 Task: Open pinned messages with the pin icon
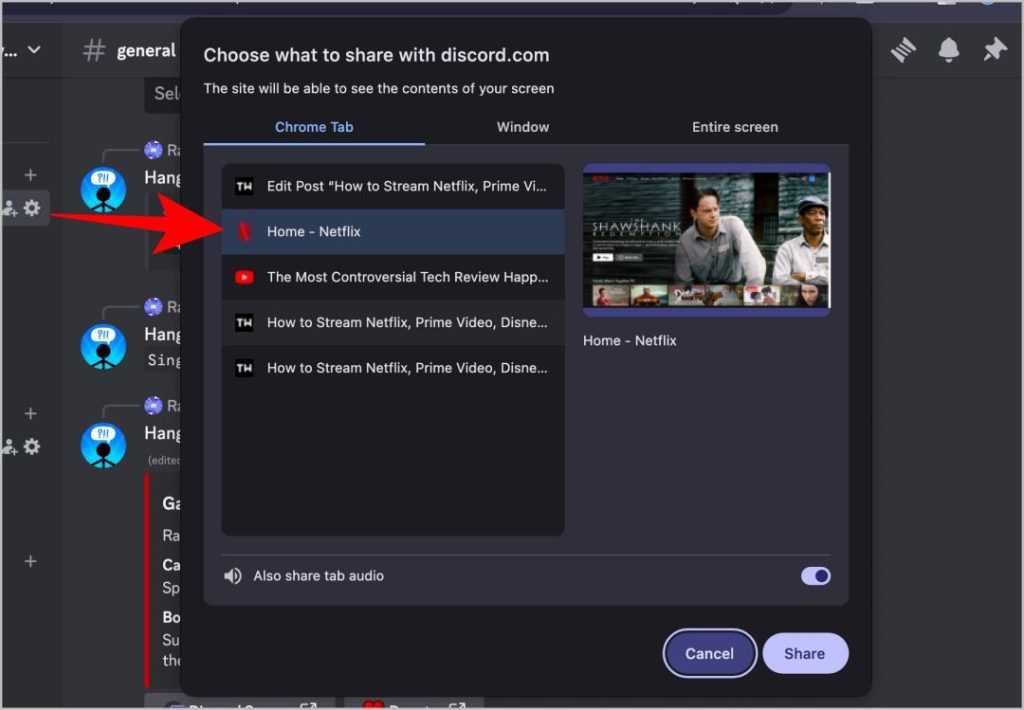click(x=996, y=49)
